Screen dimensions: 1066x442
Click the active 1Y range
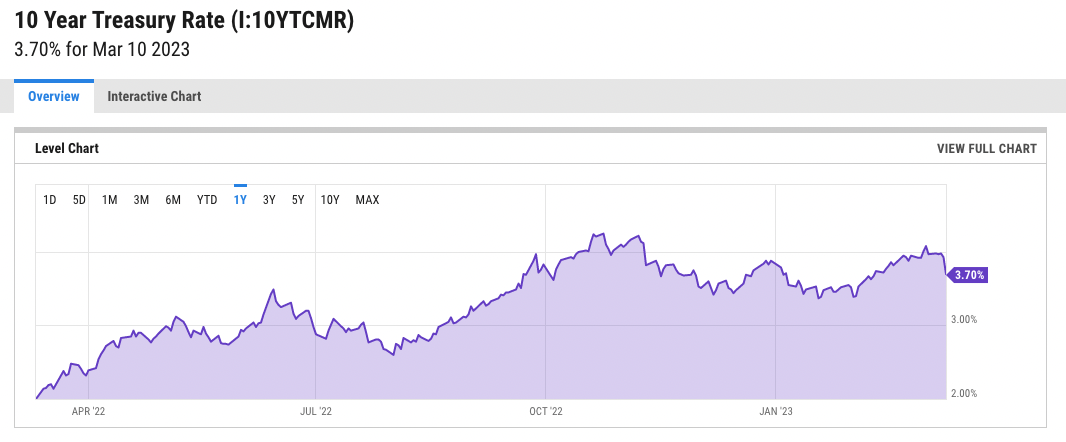[240, 200]
